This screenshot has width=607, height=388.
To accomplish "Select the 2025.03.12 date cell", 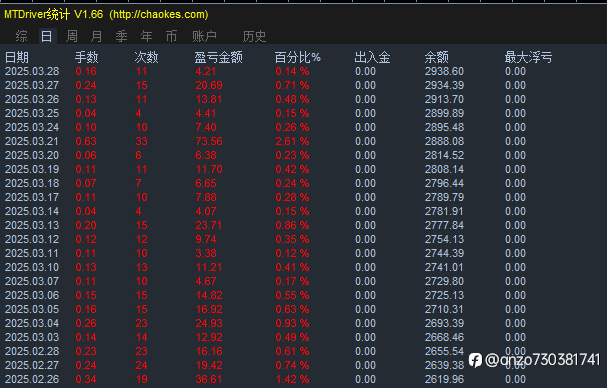I will (32, 239).
